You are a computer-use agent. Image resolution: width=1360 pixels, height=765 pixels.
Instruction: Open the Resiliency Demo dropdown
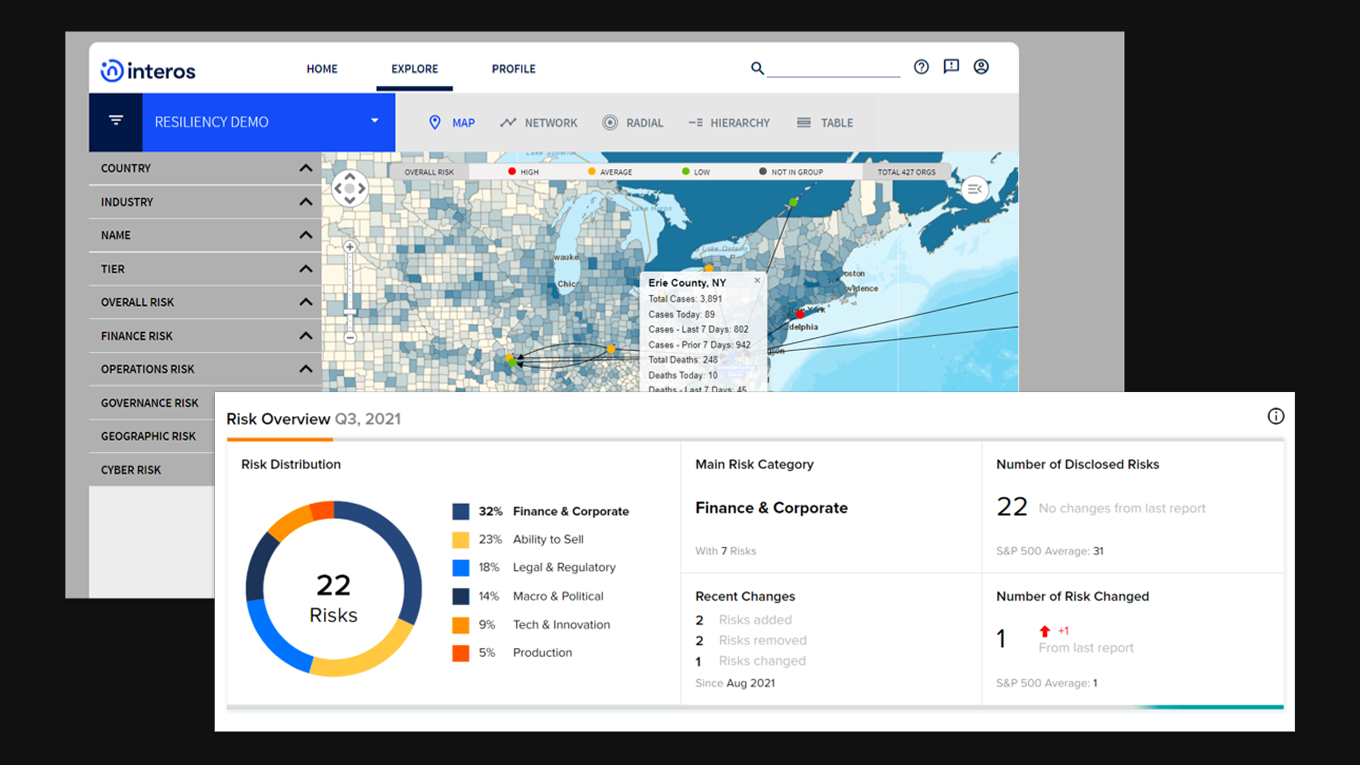coord(375,121)
